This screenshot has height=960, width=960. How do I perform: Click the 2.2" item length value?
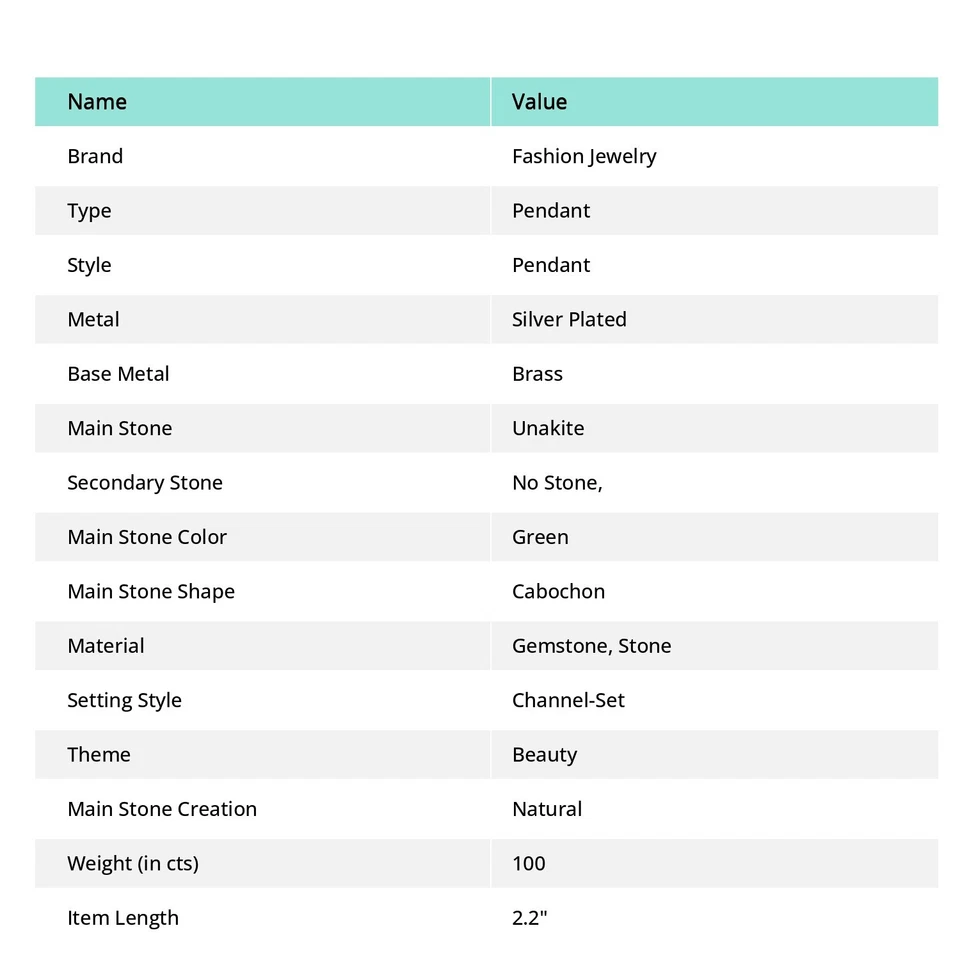tap(529, 918)
